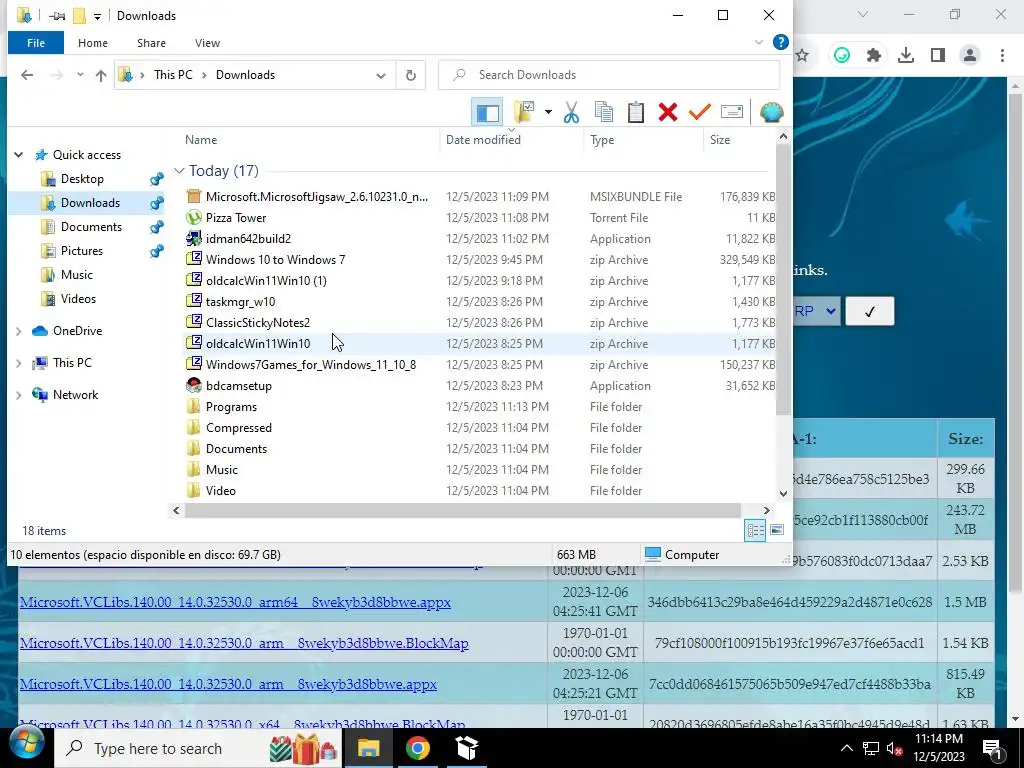Collapse the Quick access tree node
Viewport: 1024px width, 768px height.
(x=19, y=155)
